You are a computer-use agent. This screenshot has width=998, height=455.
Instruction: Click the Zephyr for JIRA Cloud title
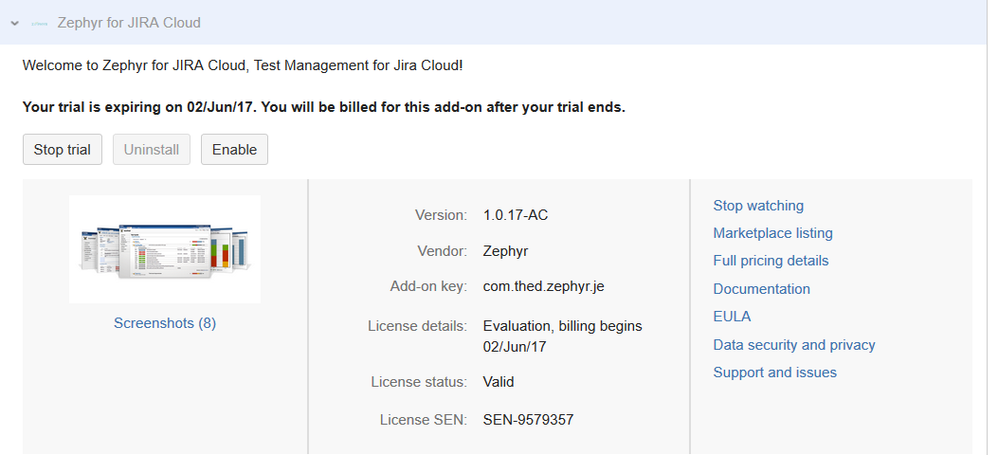pos(127,22)
